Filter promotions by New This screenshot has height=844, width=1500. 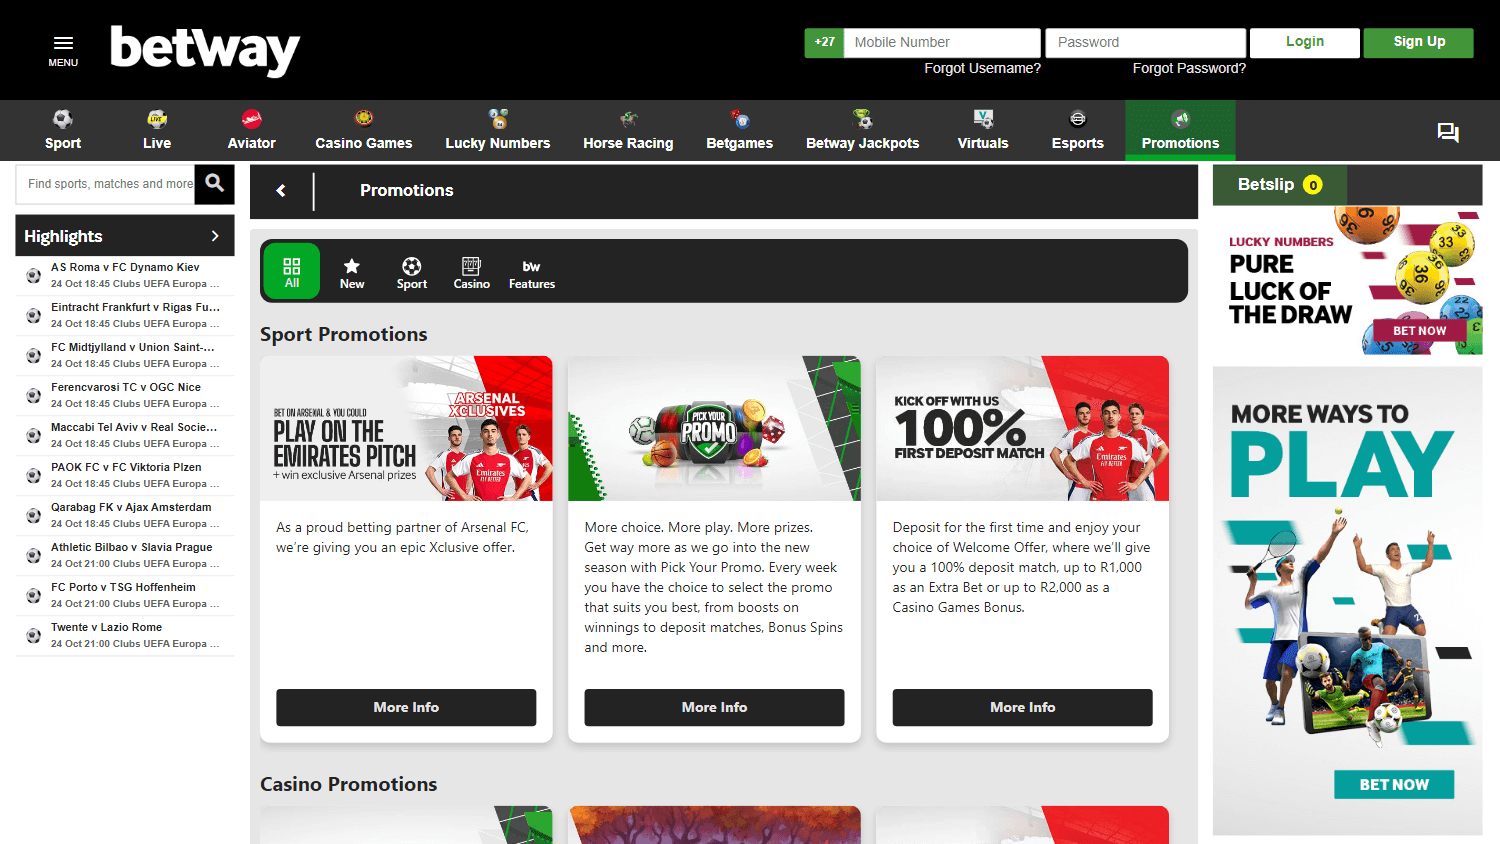coord(352,273)
